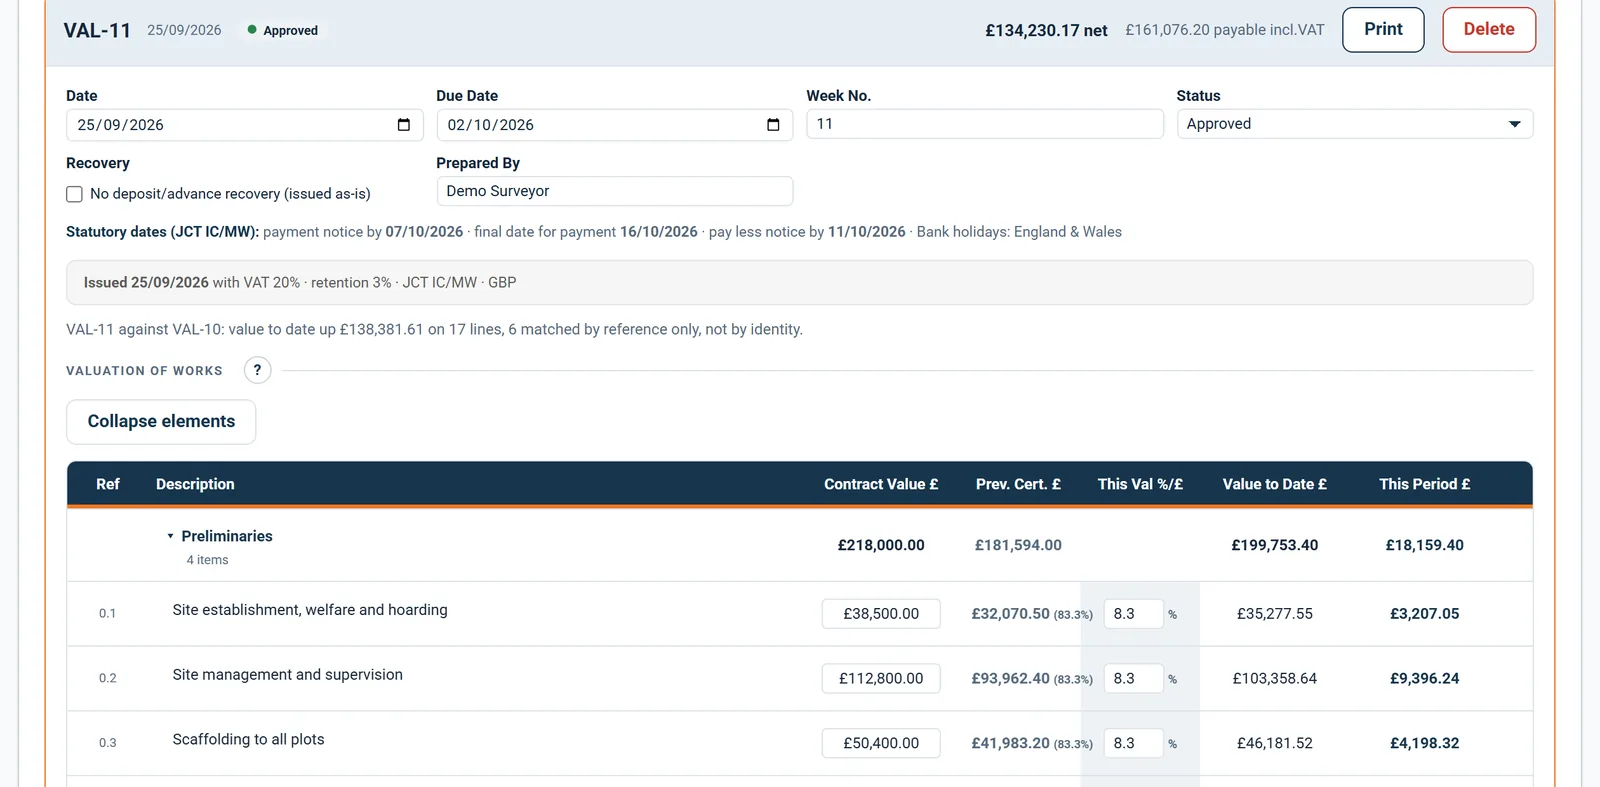Open the Date field calendar picker icon

404,125
